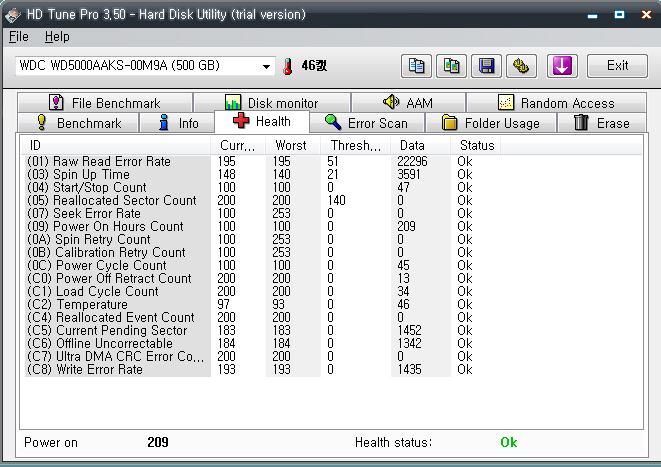Click the data value 1452

pyautogui.click(x=409, y=330)
